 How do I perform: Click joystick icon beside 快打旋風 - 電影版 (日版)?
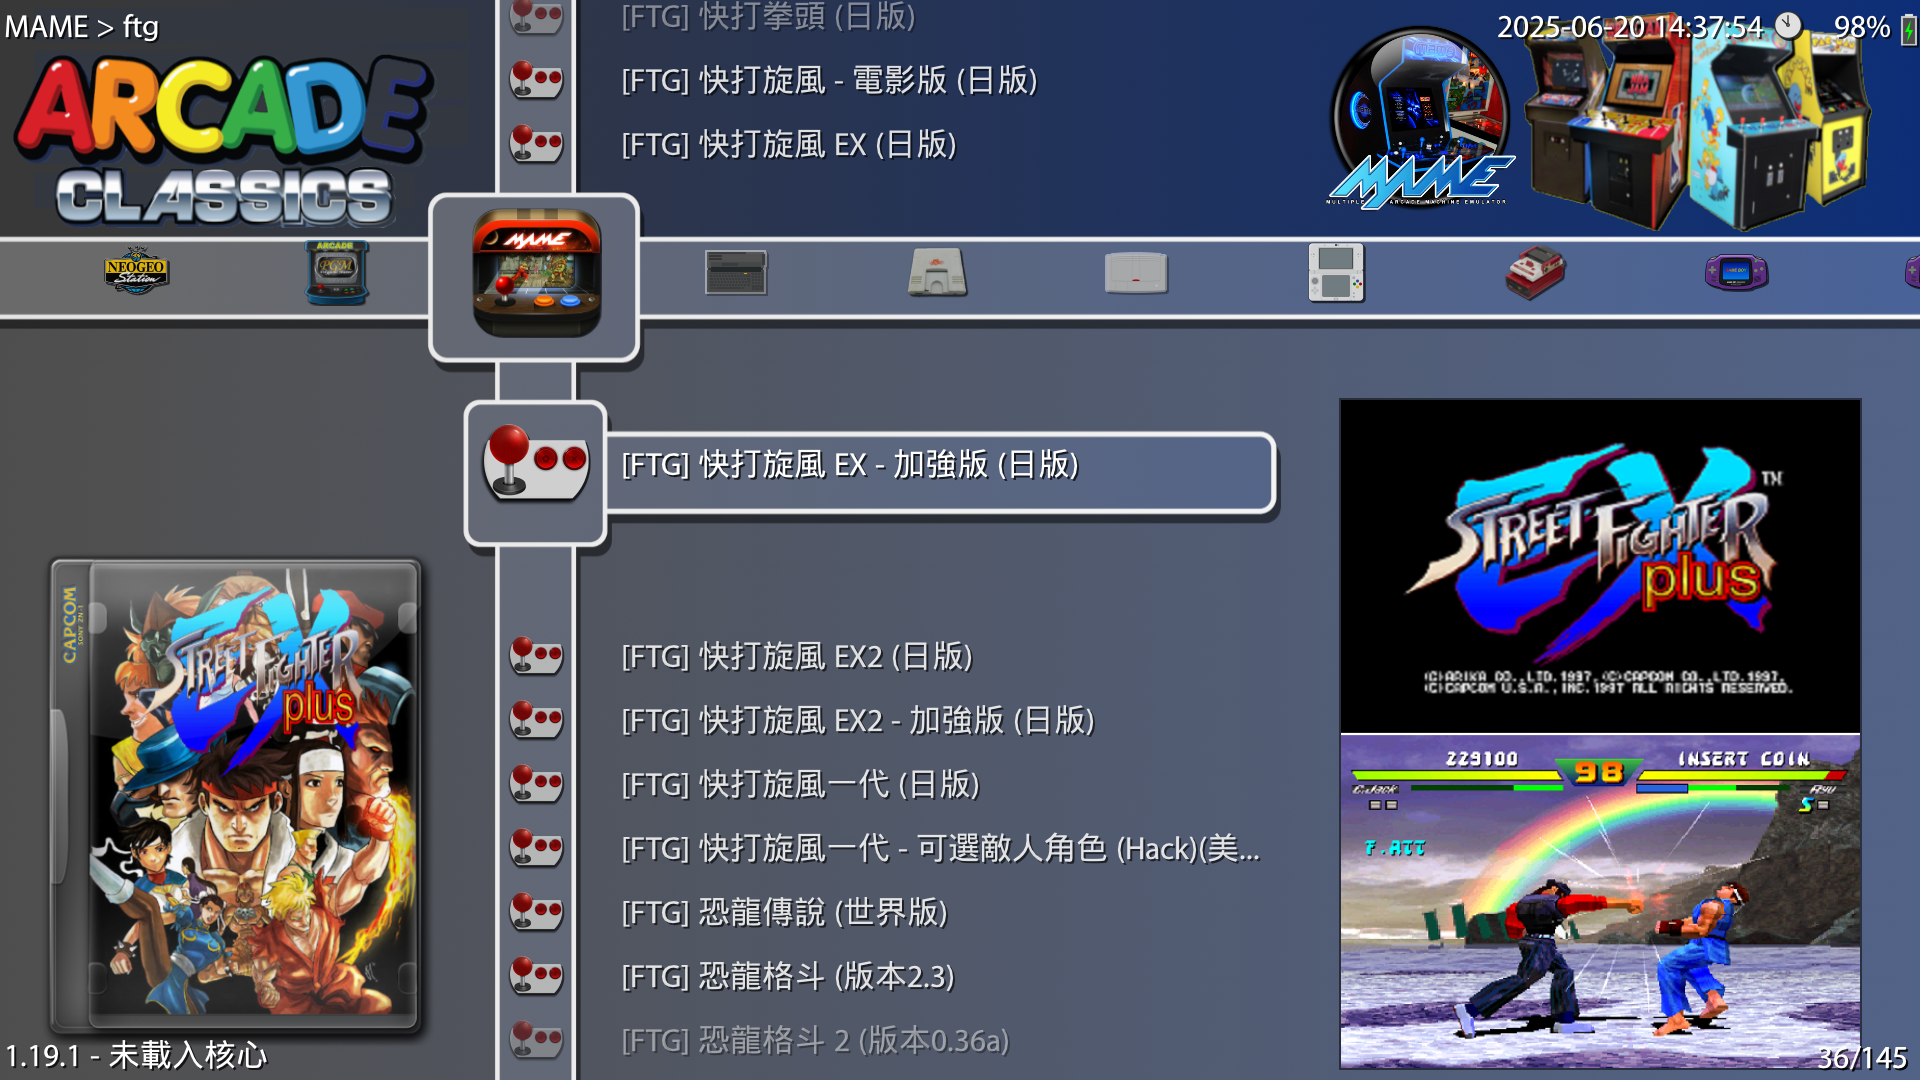point(536,80)
